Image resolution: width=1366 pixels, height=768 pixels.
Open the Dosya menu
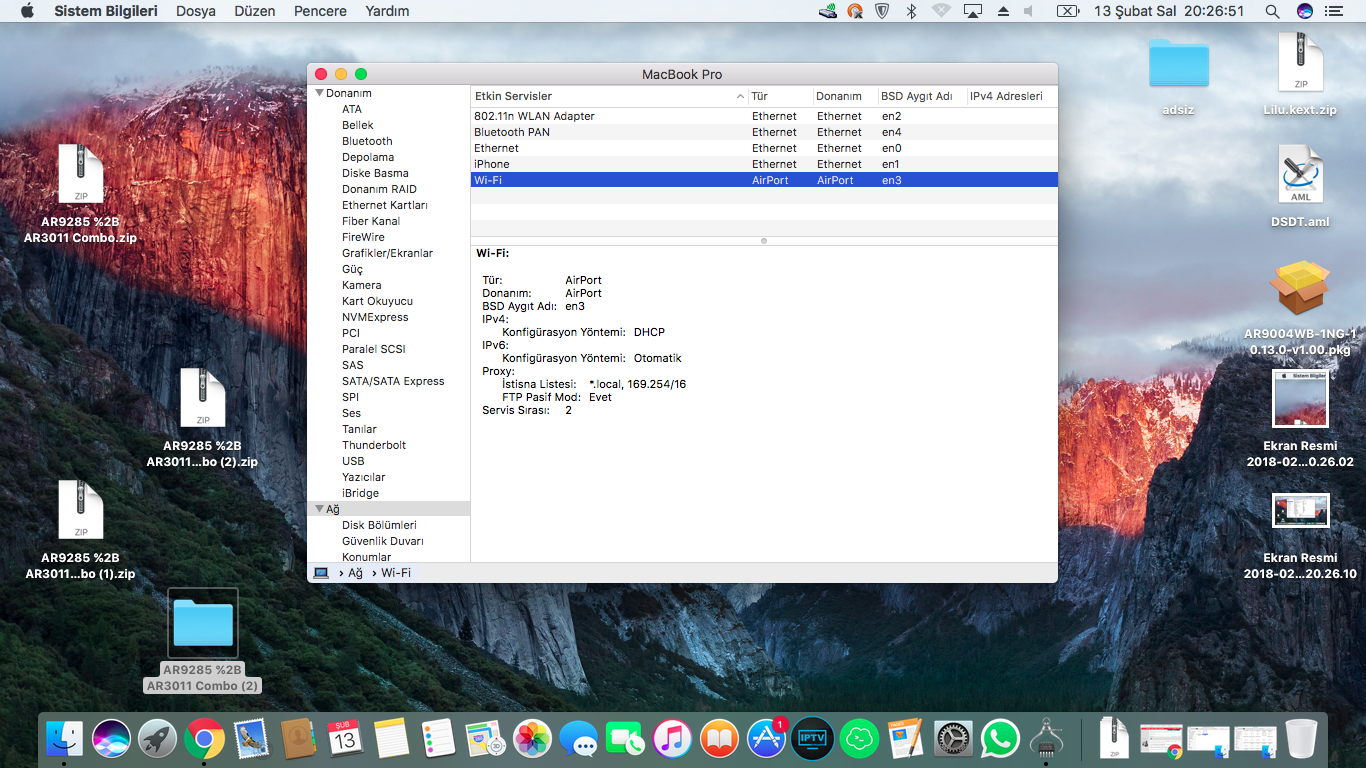click(196, 11)
